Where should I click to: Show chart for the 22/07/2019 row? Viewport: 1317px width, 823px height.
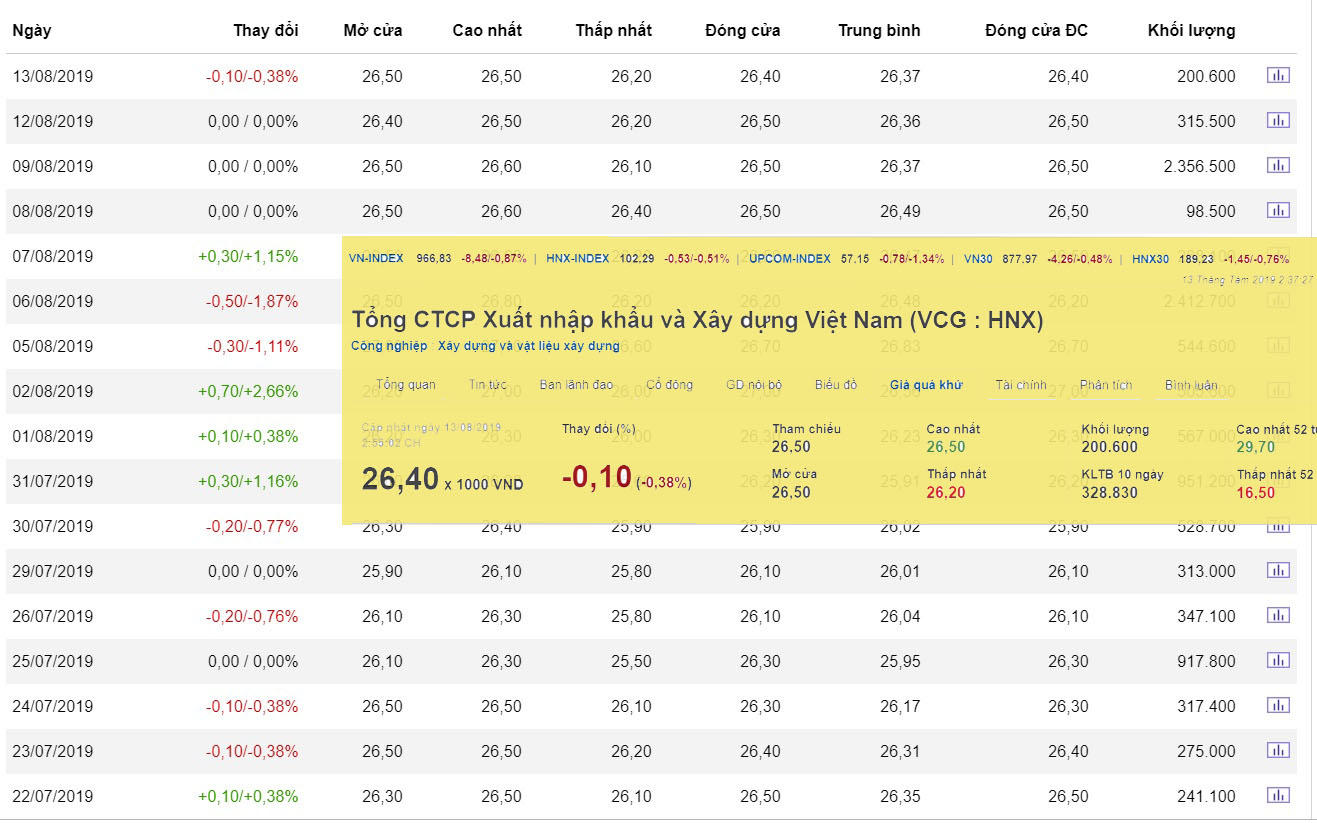point(1278,795)
